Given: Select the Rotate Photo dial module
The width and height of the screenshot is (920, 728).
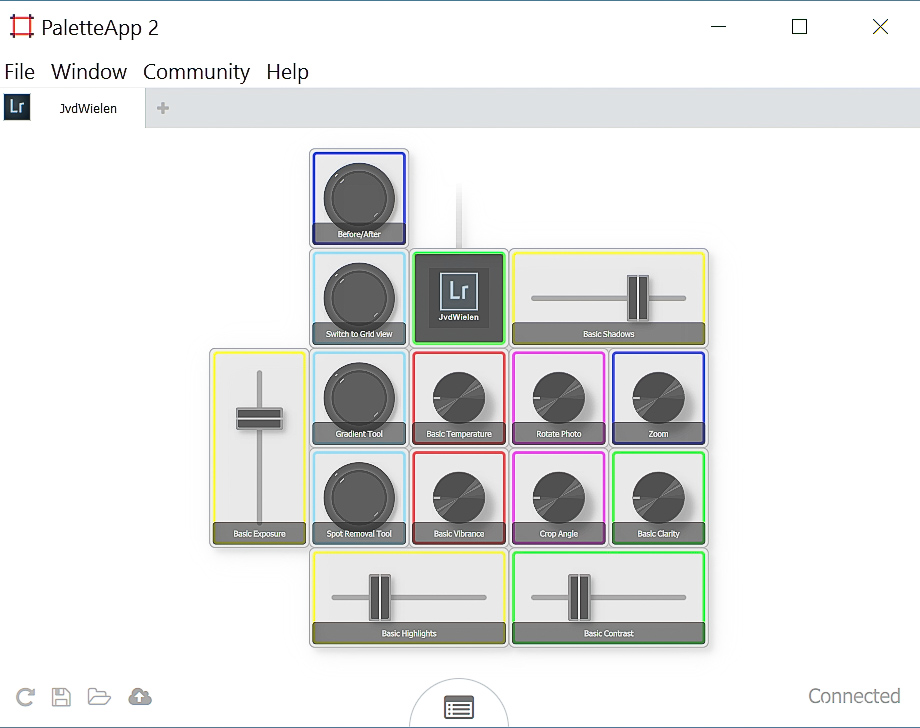Looking at the screenshot, I should (559, 397).
